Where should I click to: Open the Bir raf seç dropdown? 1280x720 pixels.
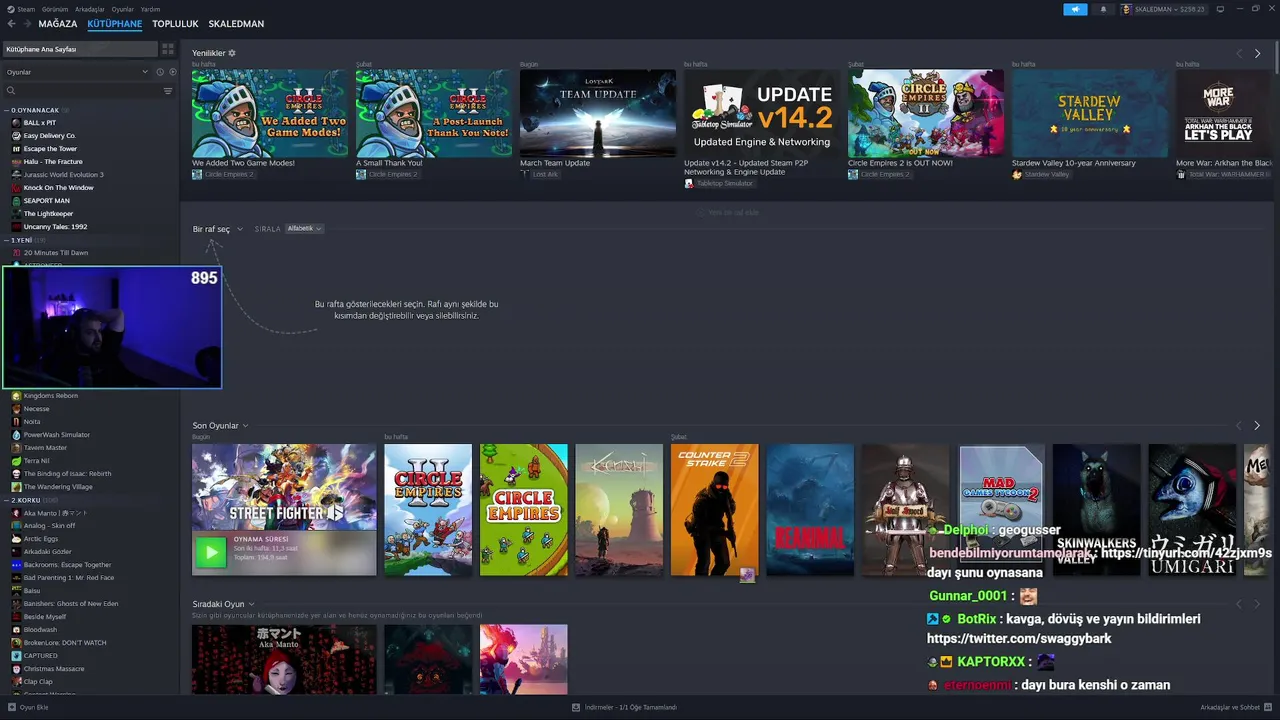pos(218,229)
